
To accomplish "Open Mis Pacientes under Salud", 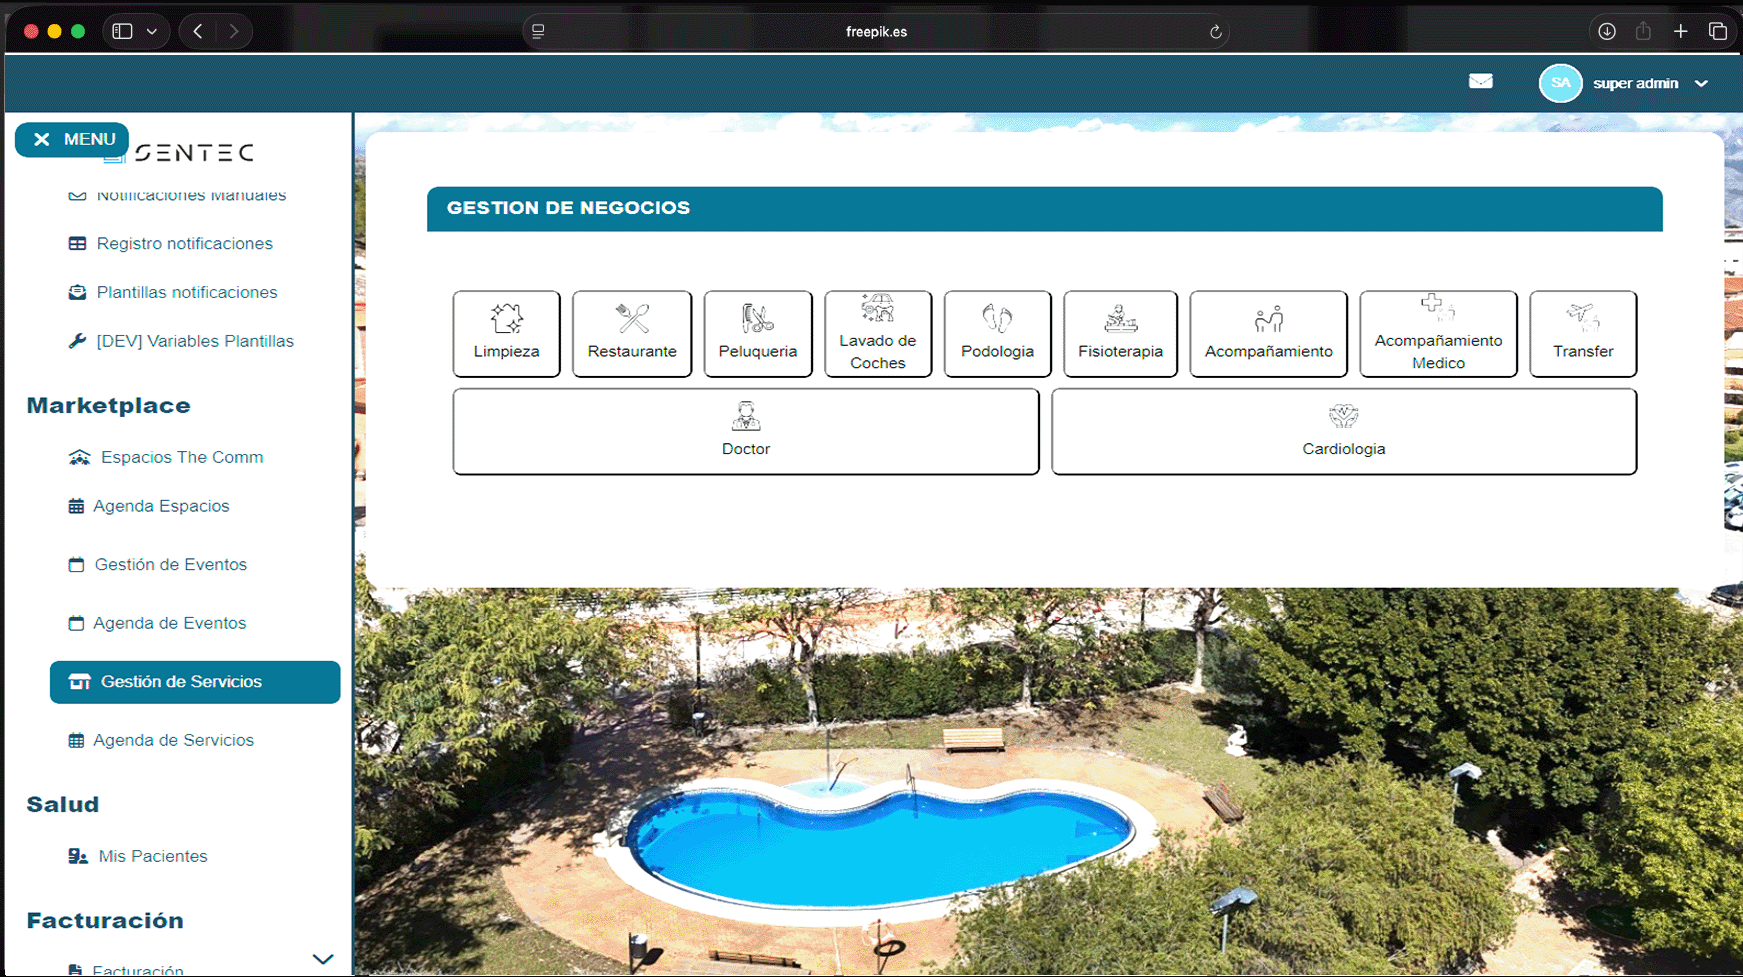I will [x=153, y=856].
